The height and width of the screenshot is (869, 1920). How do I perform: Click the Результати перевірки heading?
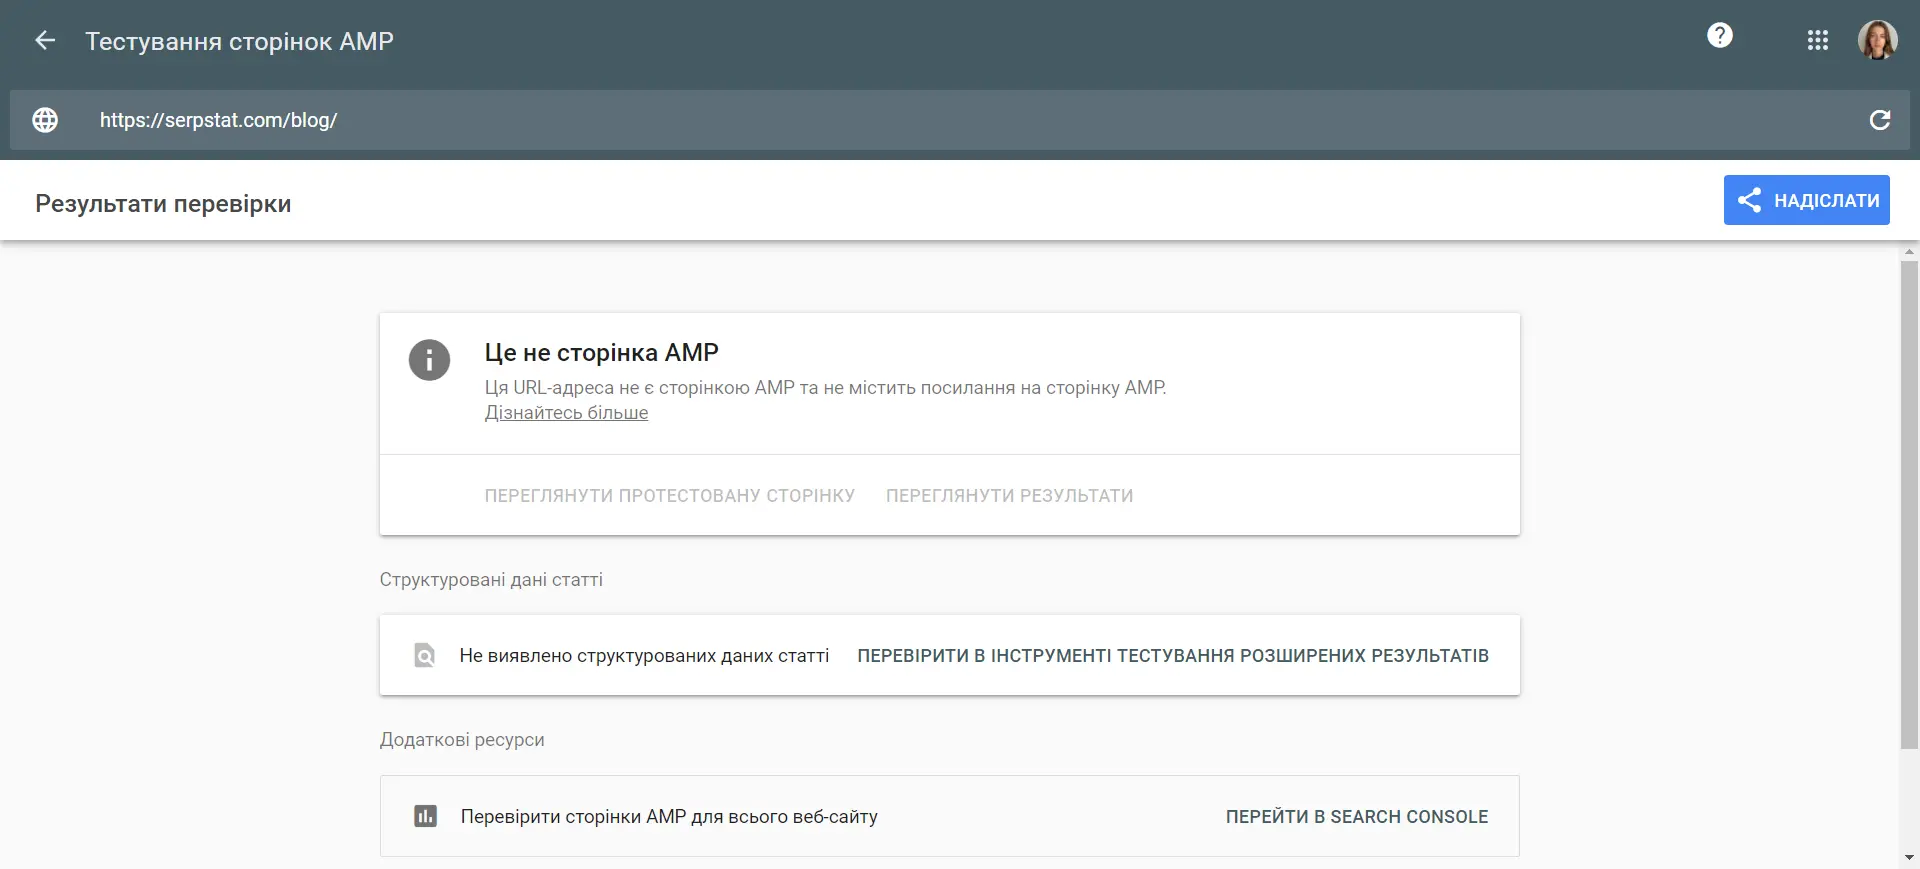click(x=163, y=204)
